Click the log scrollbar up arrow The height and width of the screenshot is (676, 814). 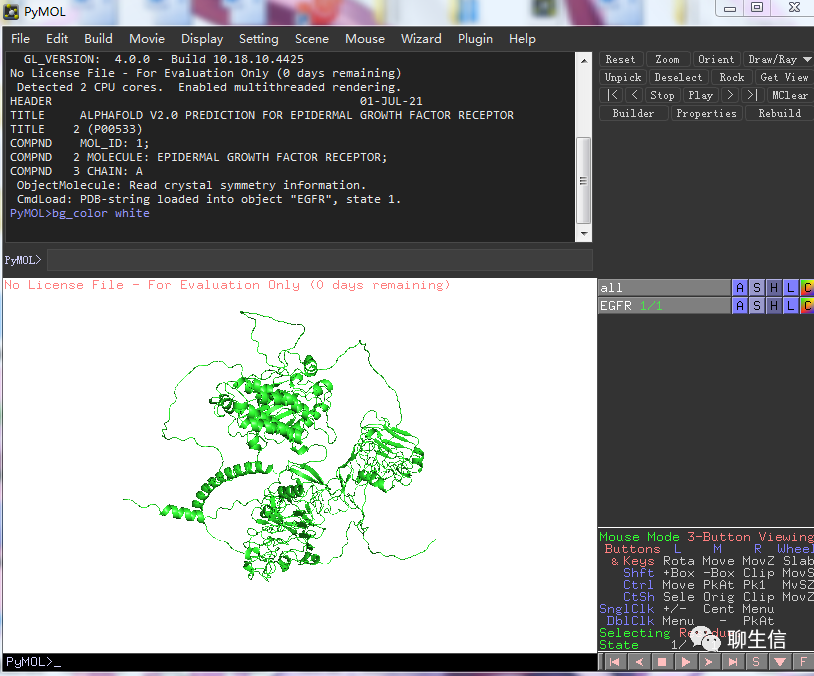[584, 61]
